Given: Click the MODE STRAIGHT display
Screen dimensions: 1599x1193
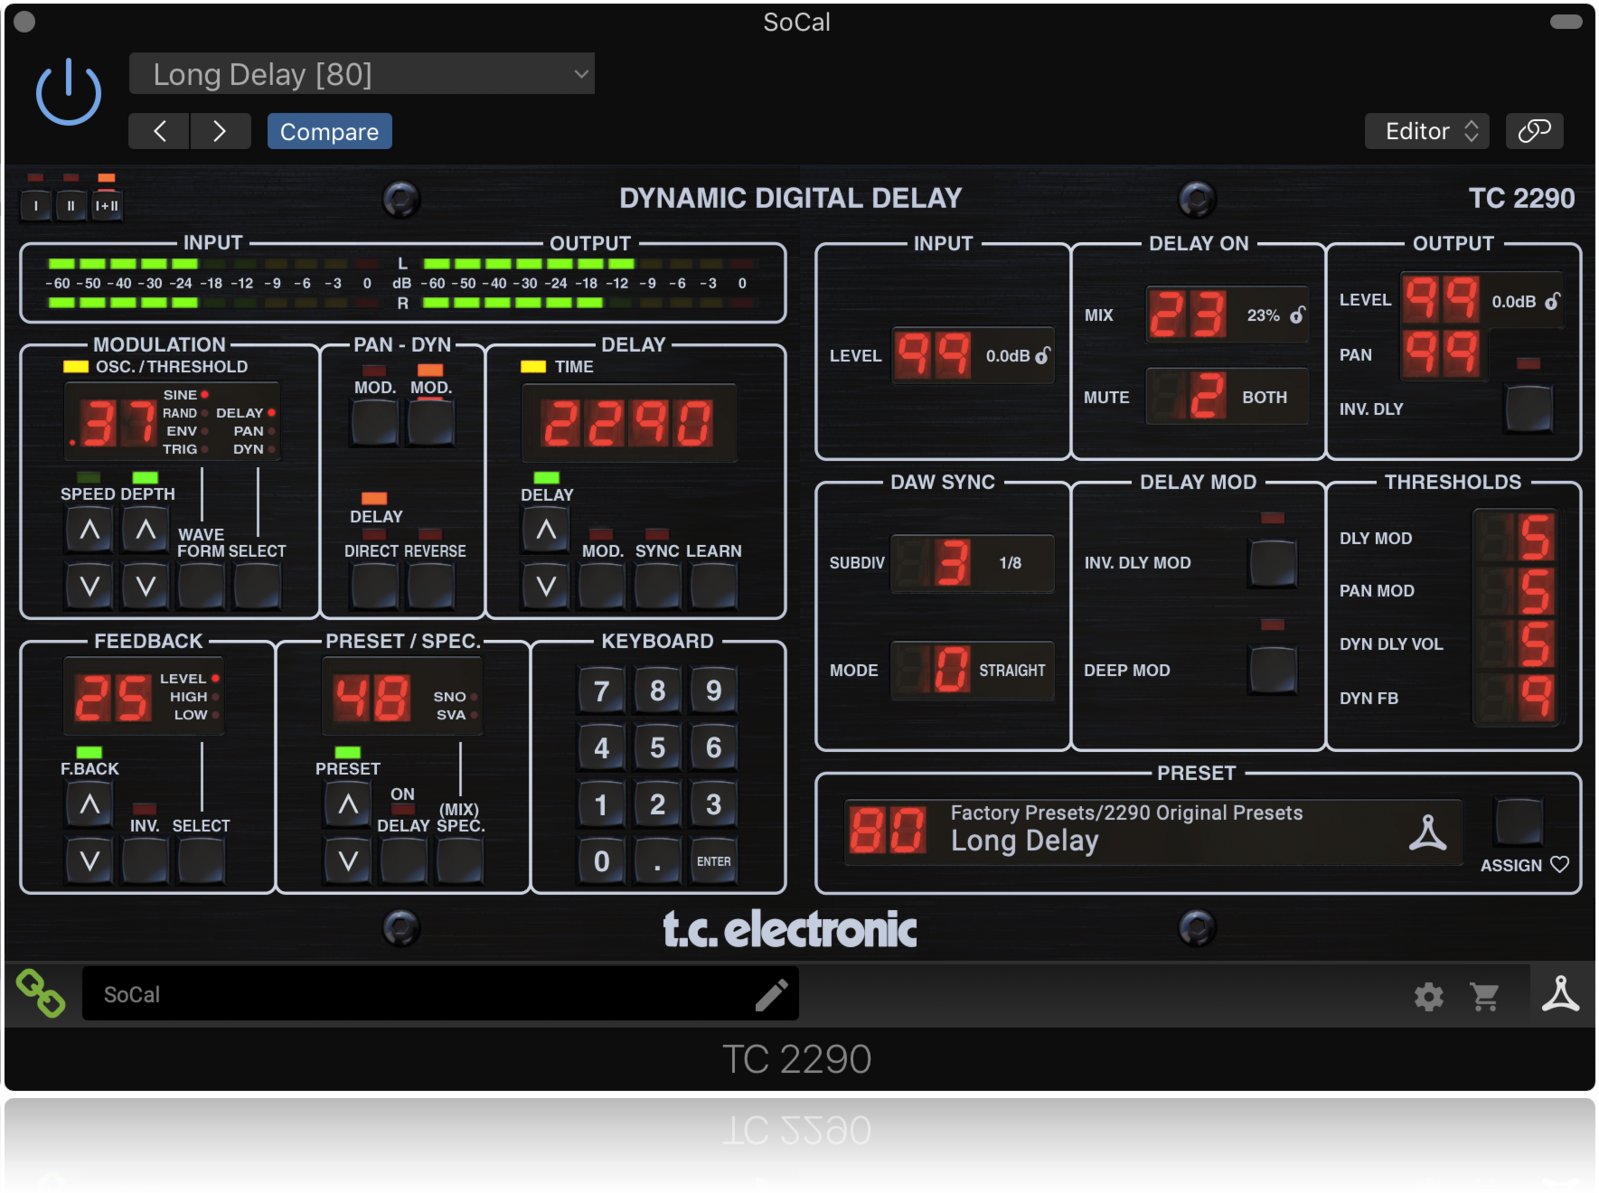Looking at the screenshot, I should [x=972, y=670].
